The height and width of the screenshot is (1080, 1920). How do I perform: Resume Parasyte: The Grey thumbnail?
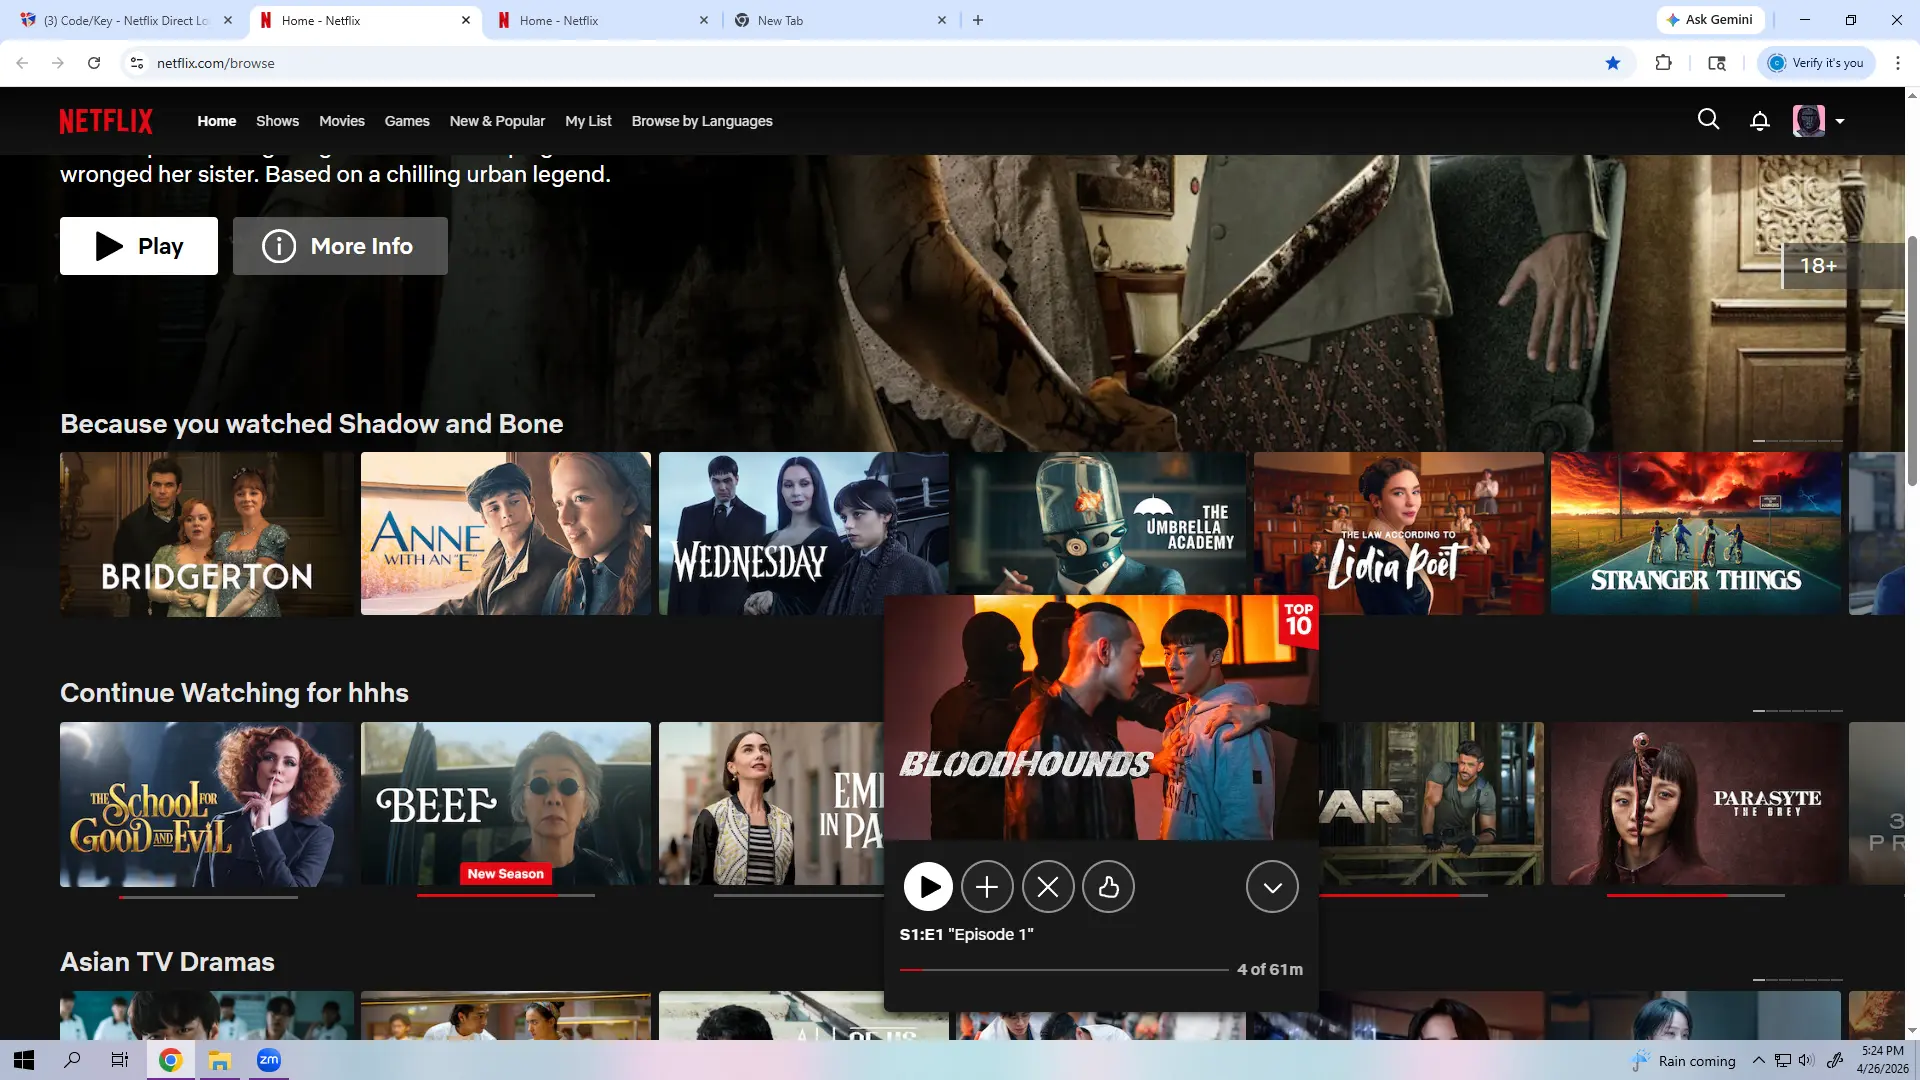(x=1696, y=804)
